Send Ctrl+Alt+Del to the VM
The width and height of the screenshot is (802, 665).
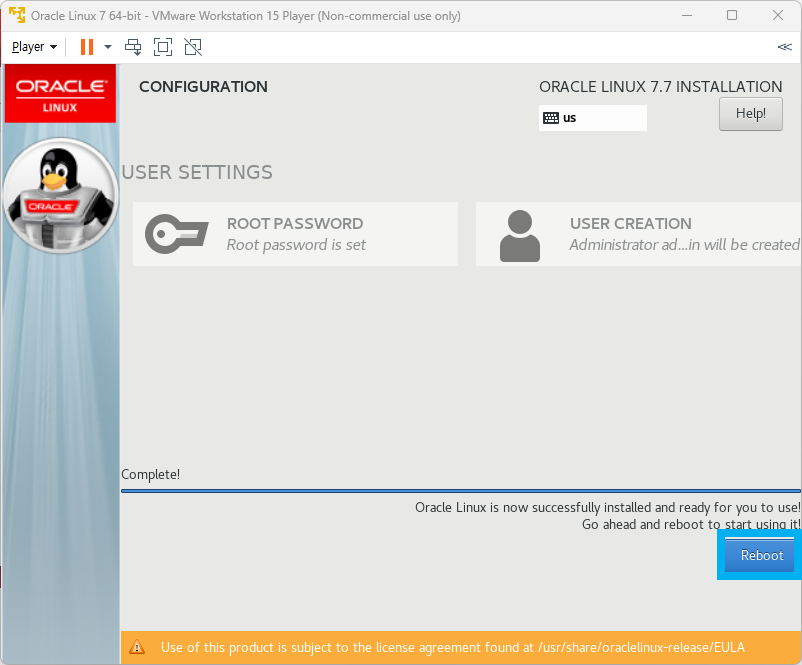133,47
